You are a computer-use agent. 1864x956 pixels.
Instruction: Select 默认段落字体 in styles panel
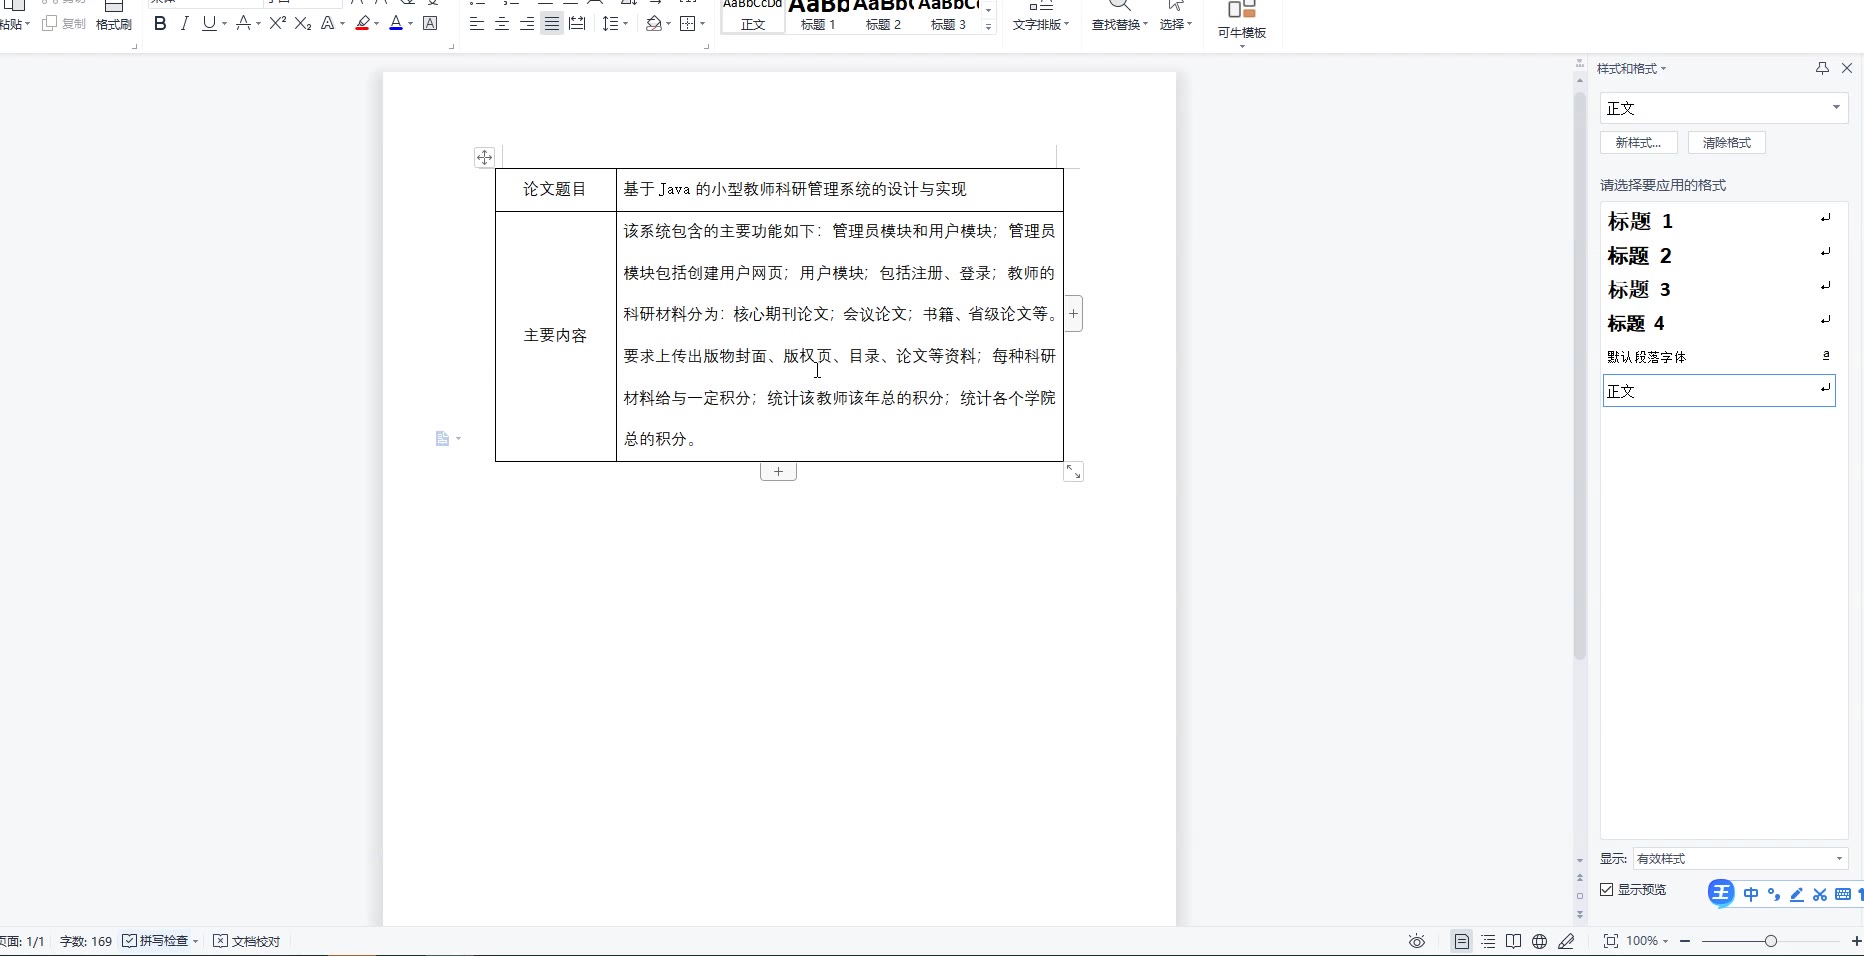tap(1719, 357)
